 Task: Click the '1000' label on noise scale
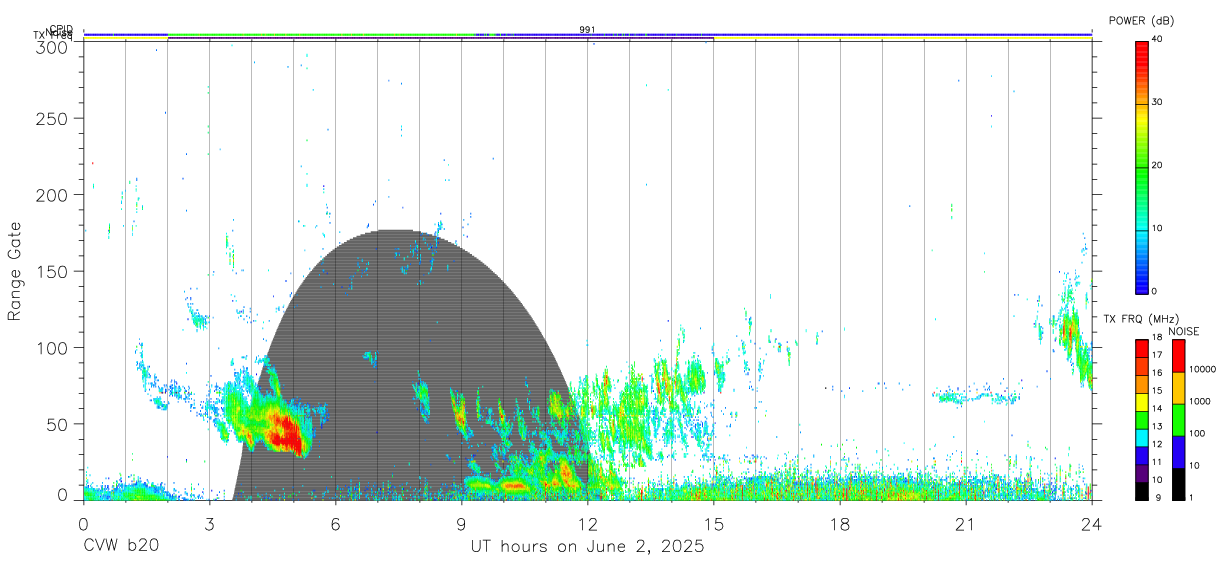pyautogui.click(x=1199, y=401)
